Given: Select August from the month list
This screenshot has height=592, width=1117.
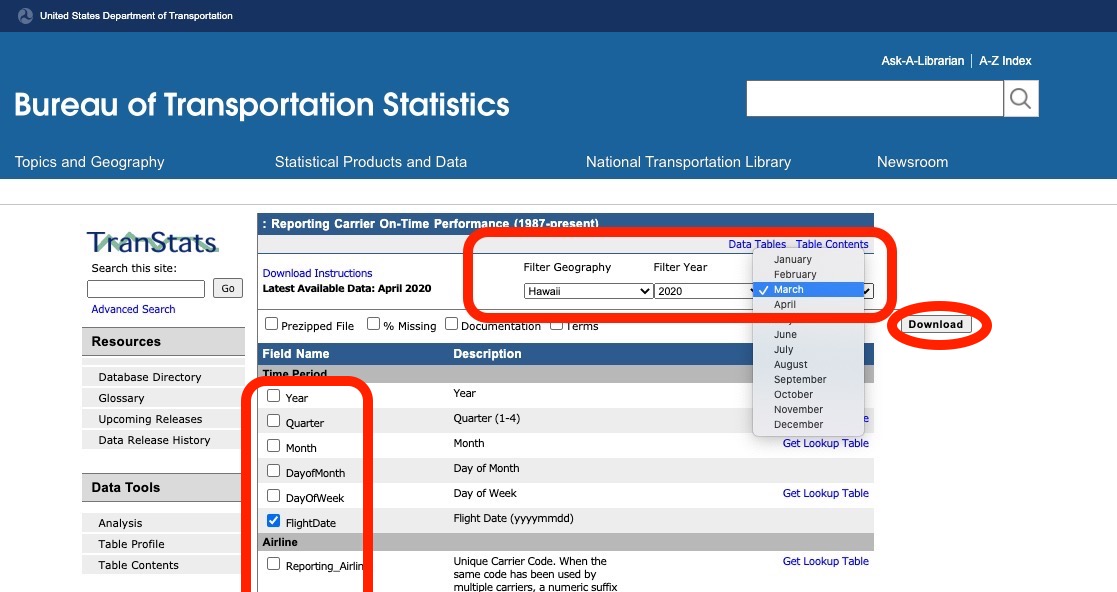Looking at the screenshot, I should (808, 364).
